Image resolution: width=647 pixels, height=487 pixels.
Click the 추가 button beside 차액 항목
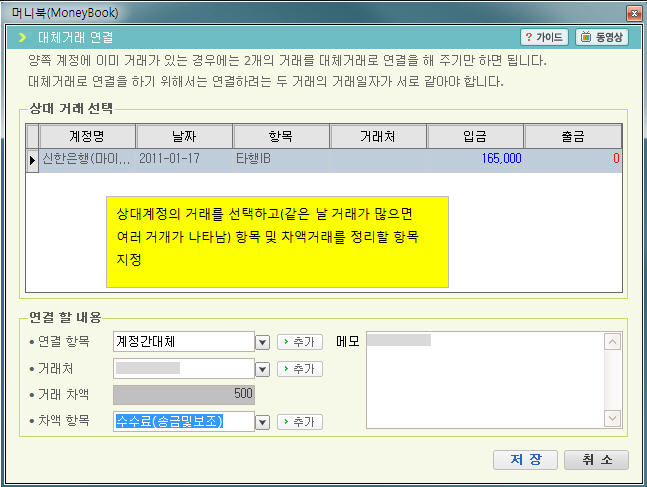click(299, 422)
